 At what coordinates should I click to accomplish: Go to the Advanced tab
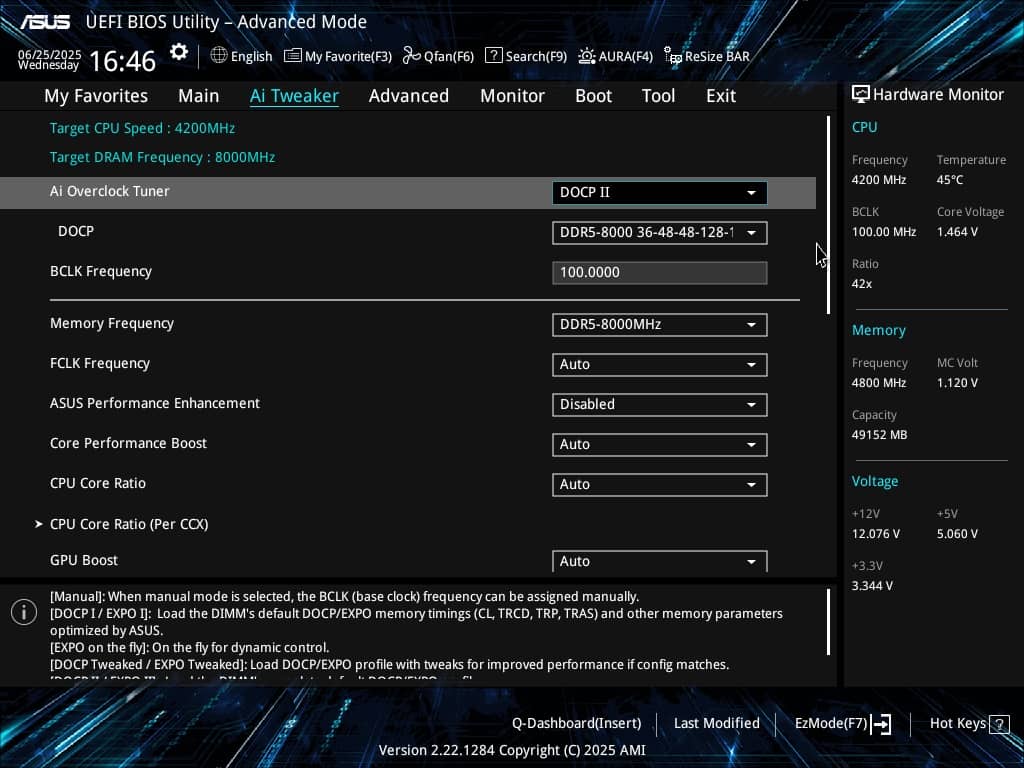[x=409, y=96]
